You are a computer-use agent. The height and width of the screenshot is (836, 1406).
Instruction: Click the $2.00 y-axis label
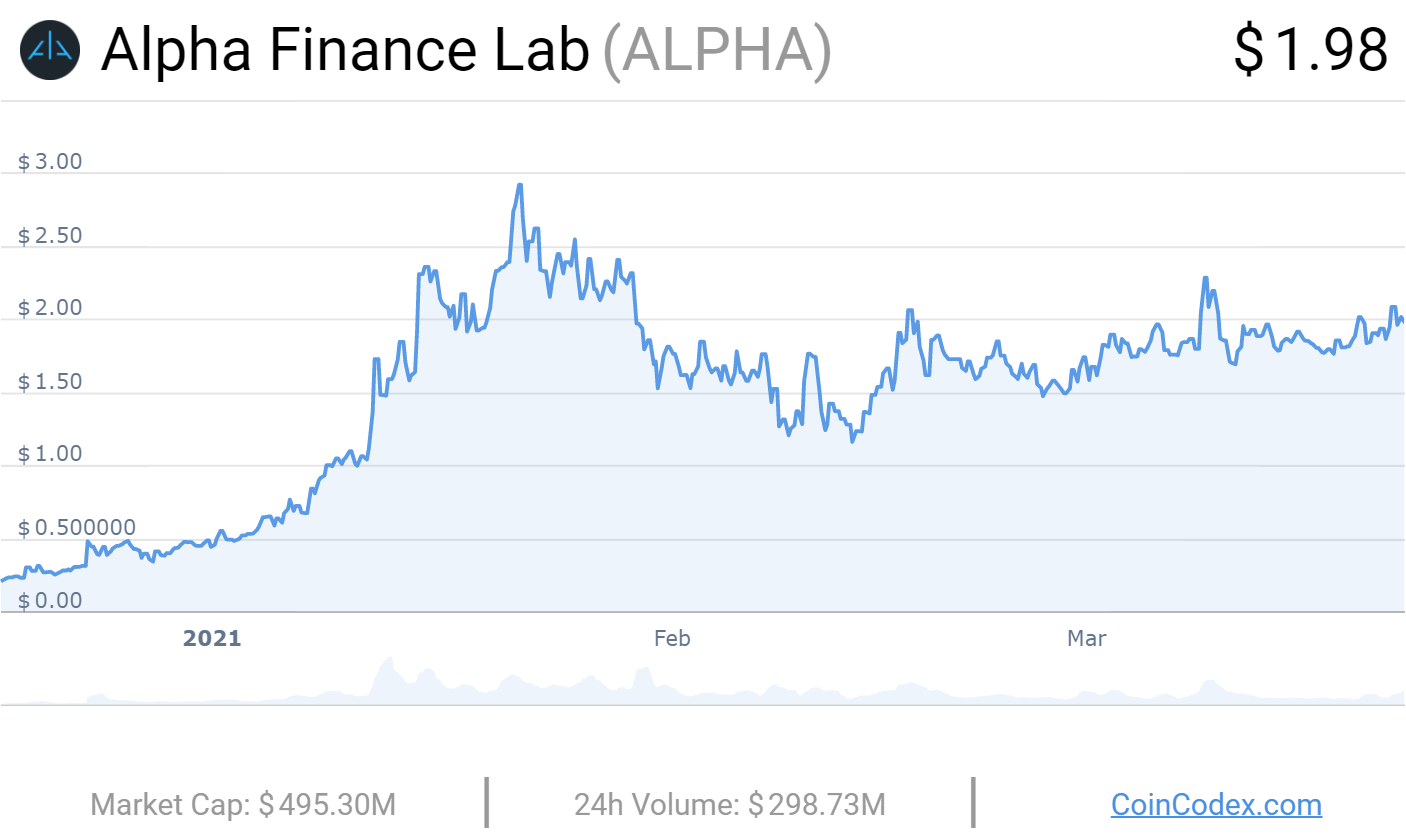coord(50,308)
